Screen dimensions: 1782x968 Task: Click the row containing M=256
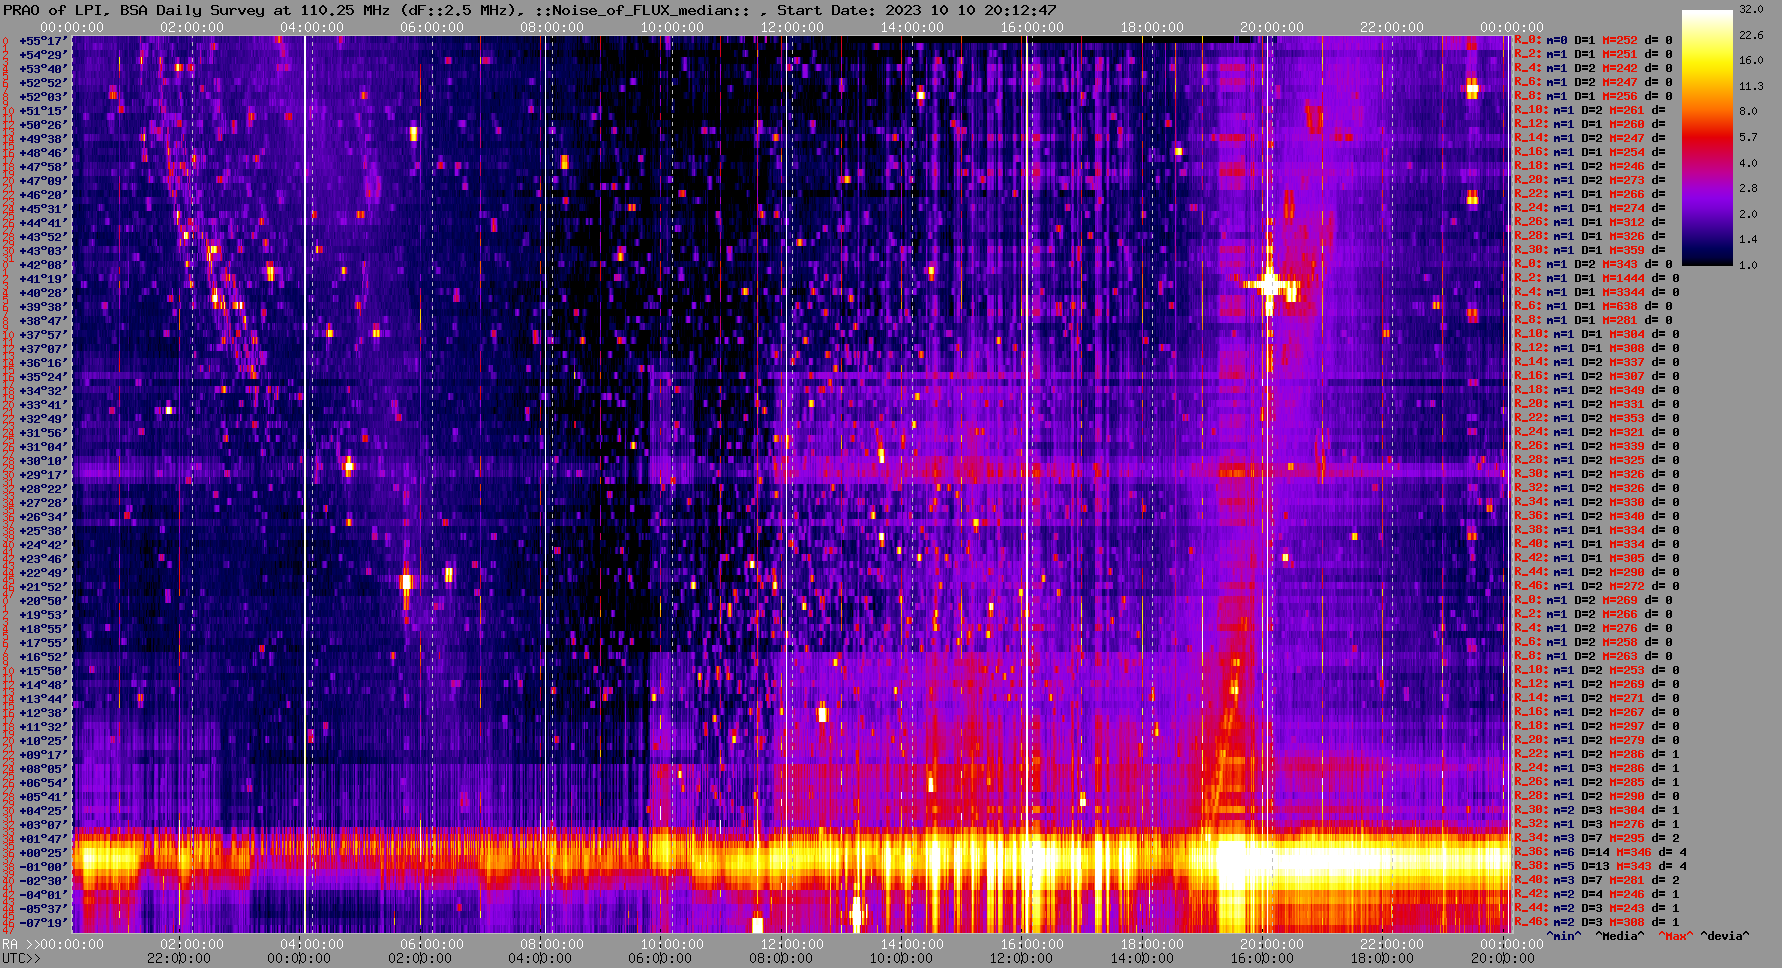coord(1593,97)
